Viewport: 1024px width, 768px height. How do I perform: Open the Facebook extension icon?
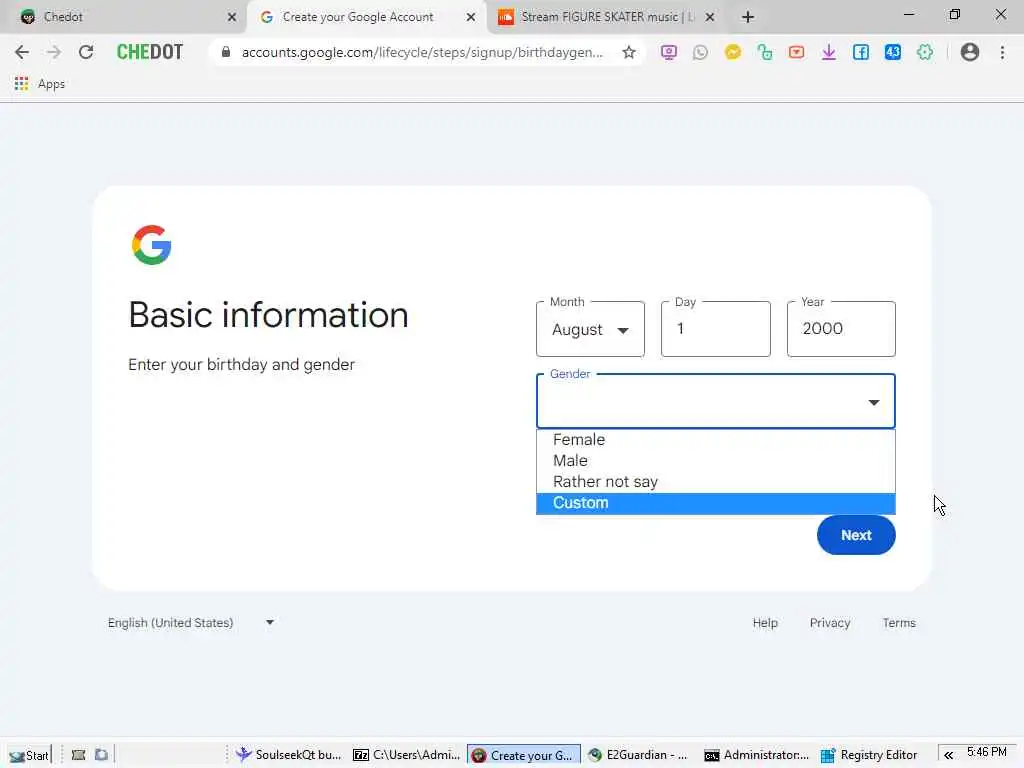pos(860,52)
